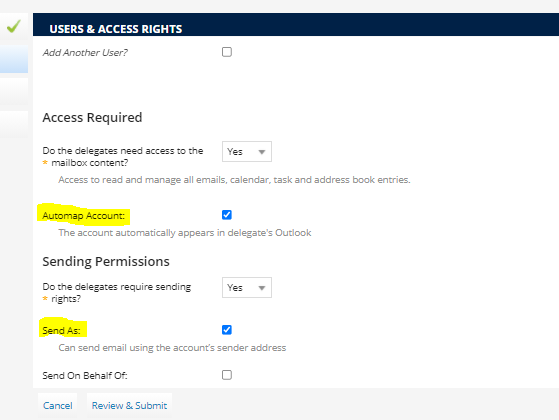Click the Send On Behalf Of label
Screen dimensions: 559x420
tap(85, 375)
